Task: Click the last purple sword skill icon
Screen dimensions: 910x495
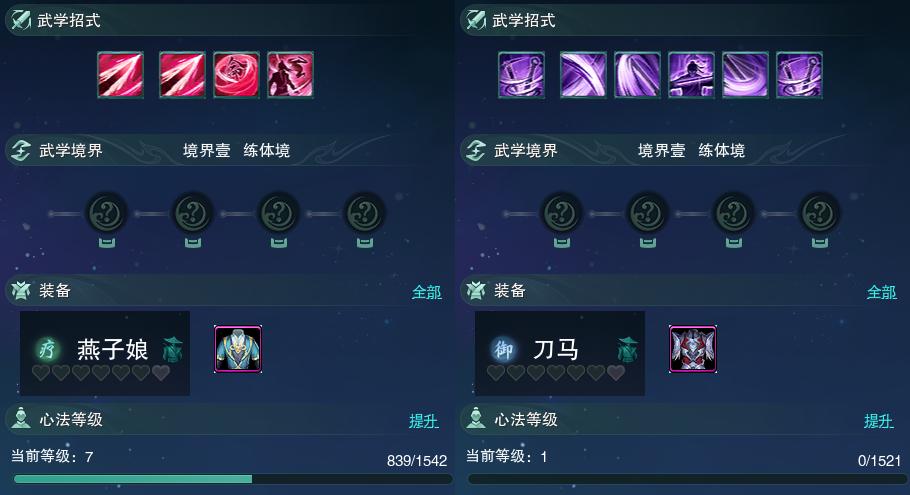Action: pos(799,74)
